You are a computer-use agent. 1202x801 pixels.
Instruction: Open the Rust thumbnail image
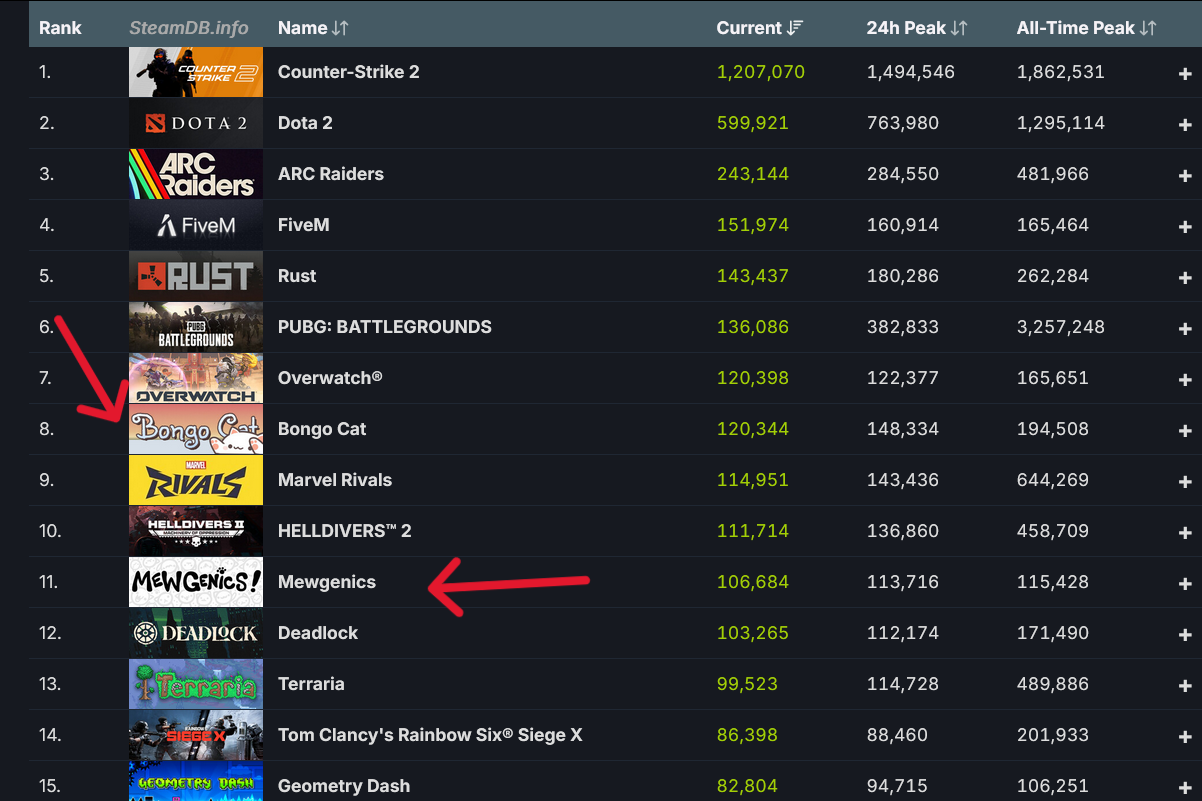tap(196, 276)
